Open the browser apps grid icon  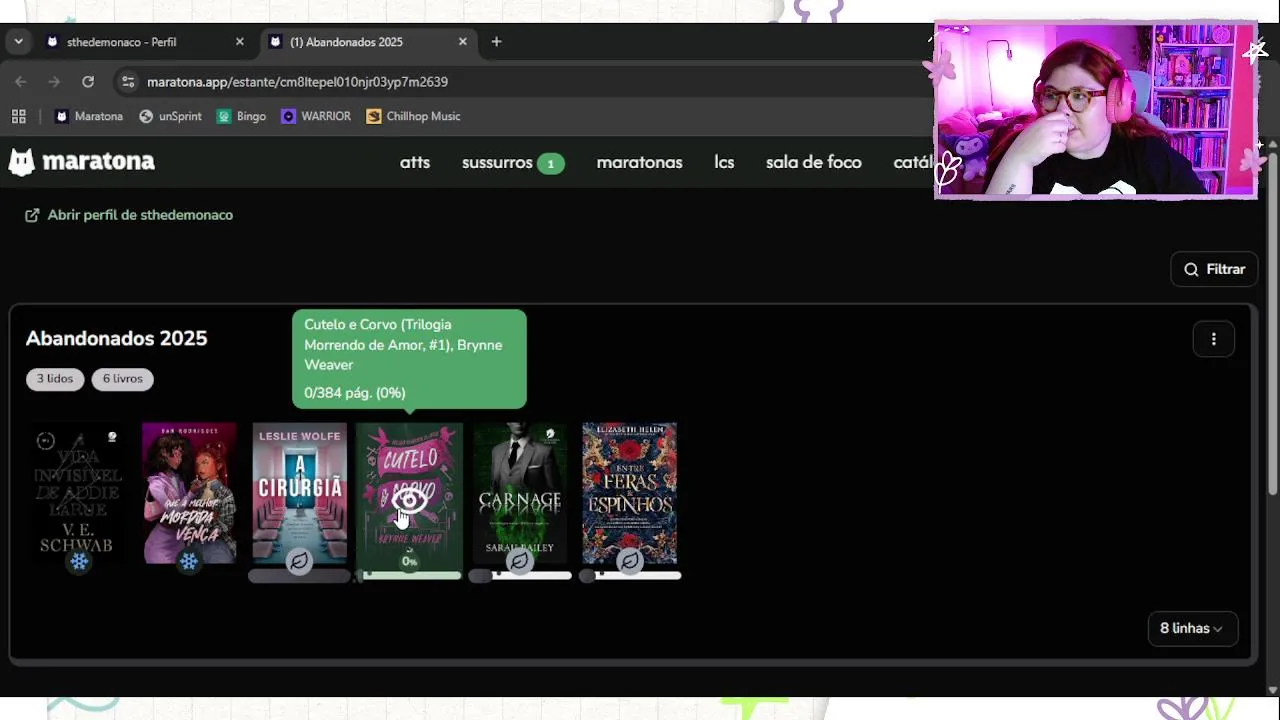(19, 116)
